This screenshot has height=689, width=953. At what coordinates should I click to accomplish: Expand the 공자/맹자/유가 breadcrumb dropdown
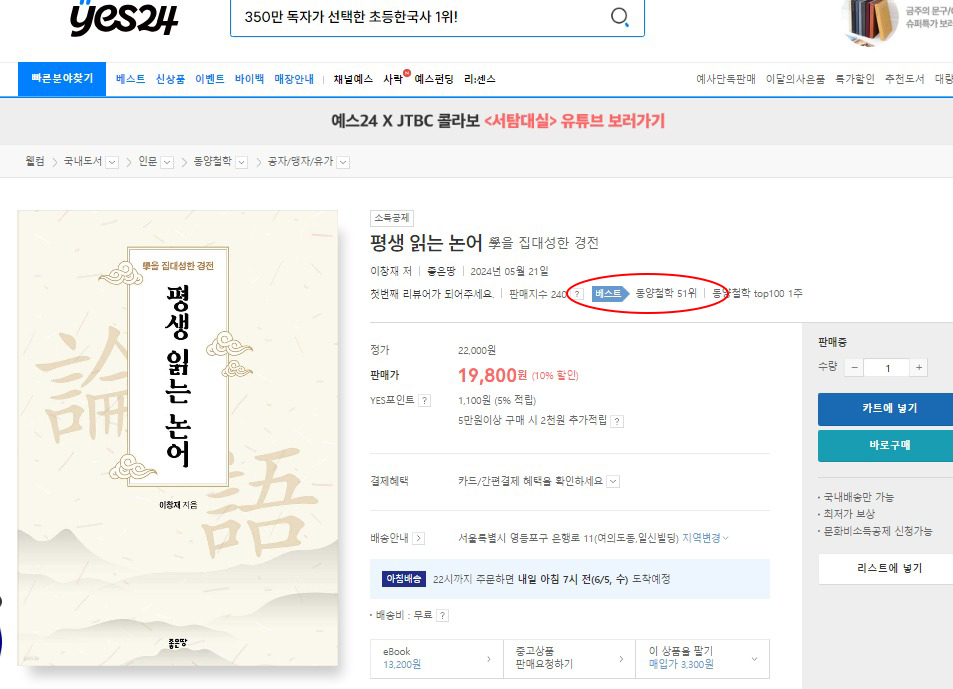point(343,162)
